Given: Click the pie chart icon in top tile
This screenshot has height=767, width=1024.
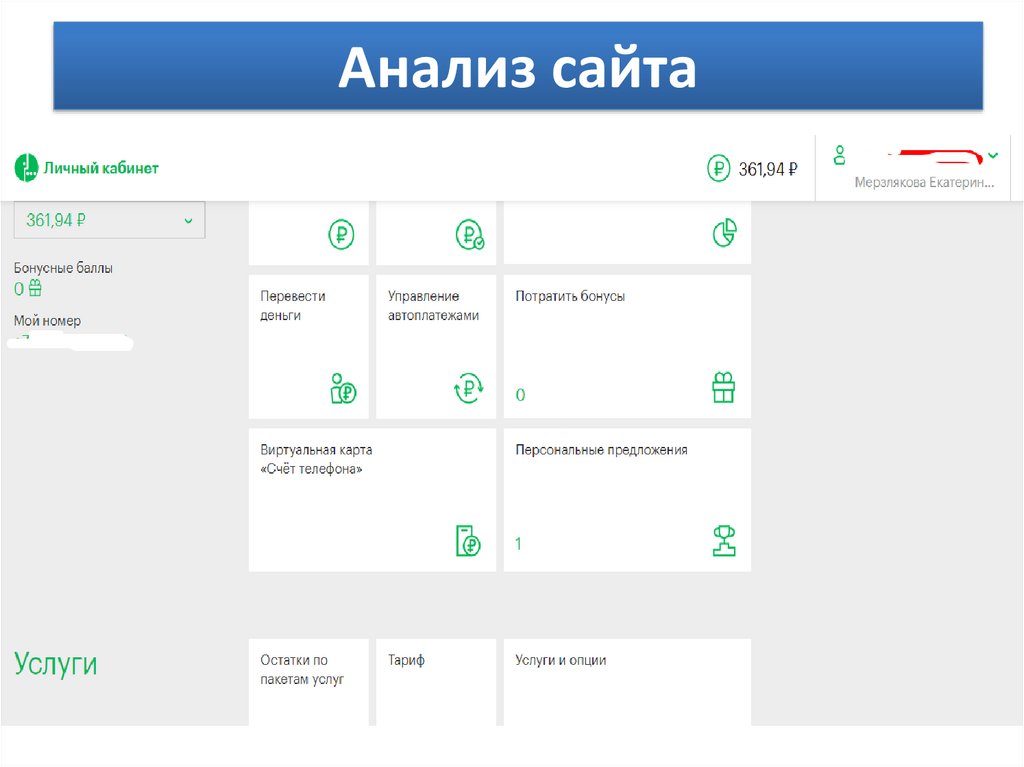Looking at the screenshot, I should 724,233.
